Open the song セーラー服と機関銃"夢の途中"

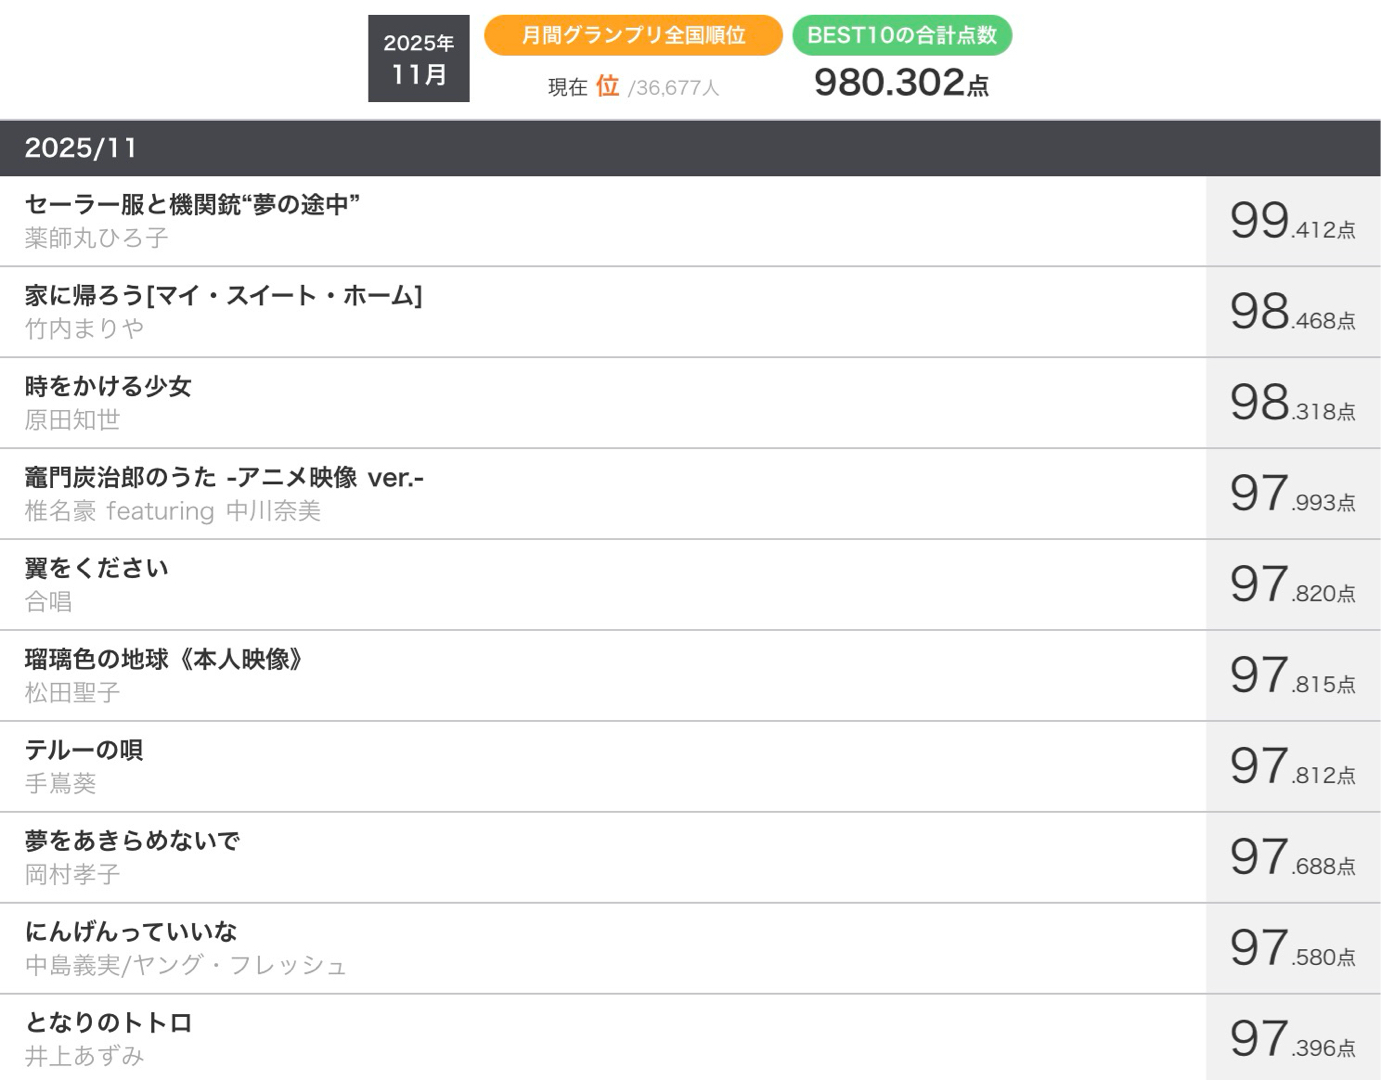(192, 205)
